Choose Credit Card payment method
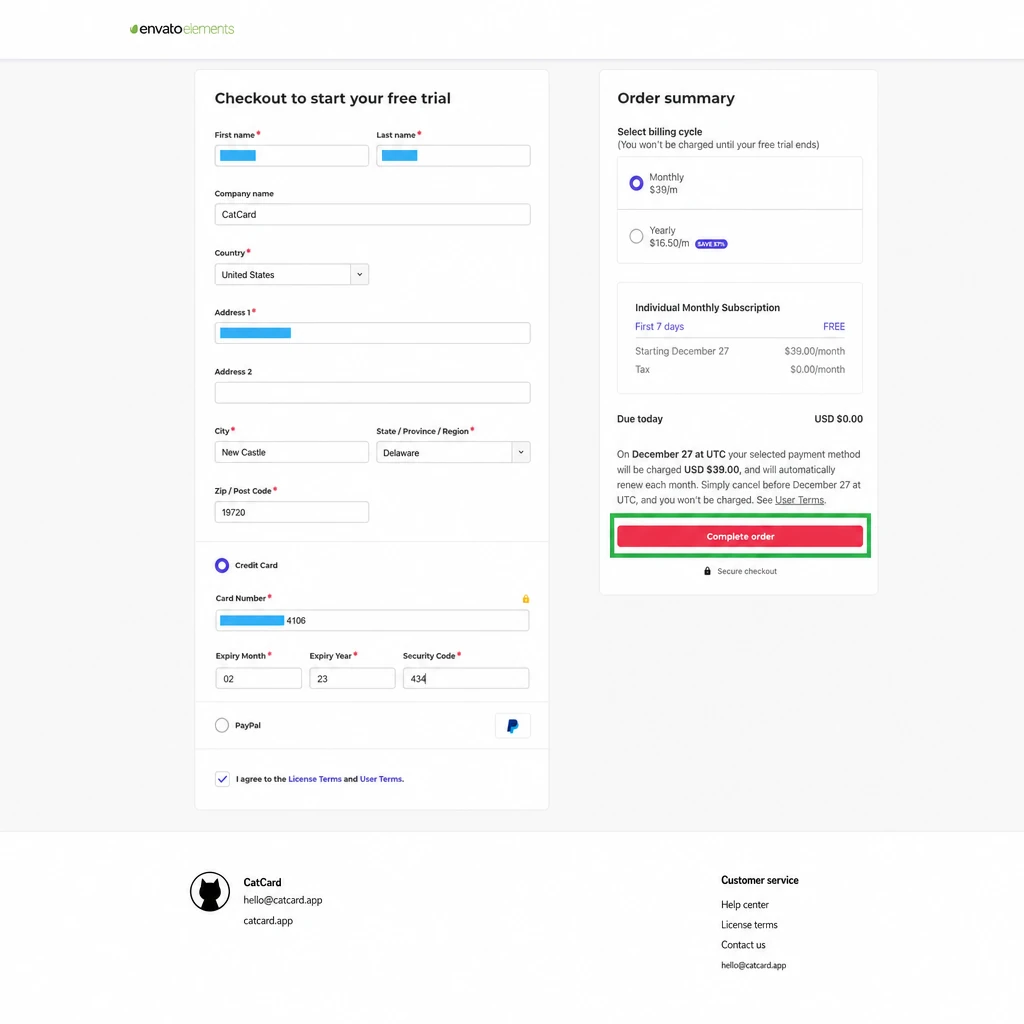This screenshot has height=1024, width=1024. [222, 565]
